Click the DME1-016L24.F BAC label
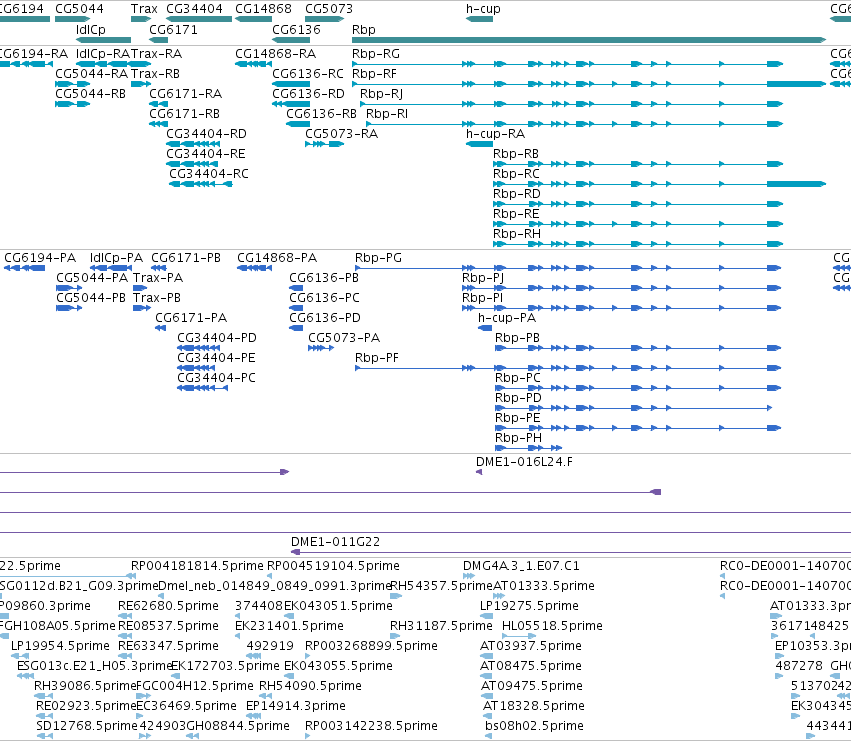The image size is (851, 741). (524, 463)
